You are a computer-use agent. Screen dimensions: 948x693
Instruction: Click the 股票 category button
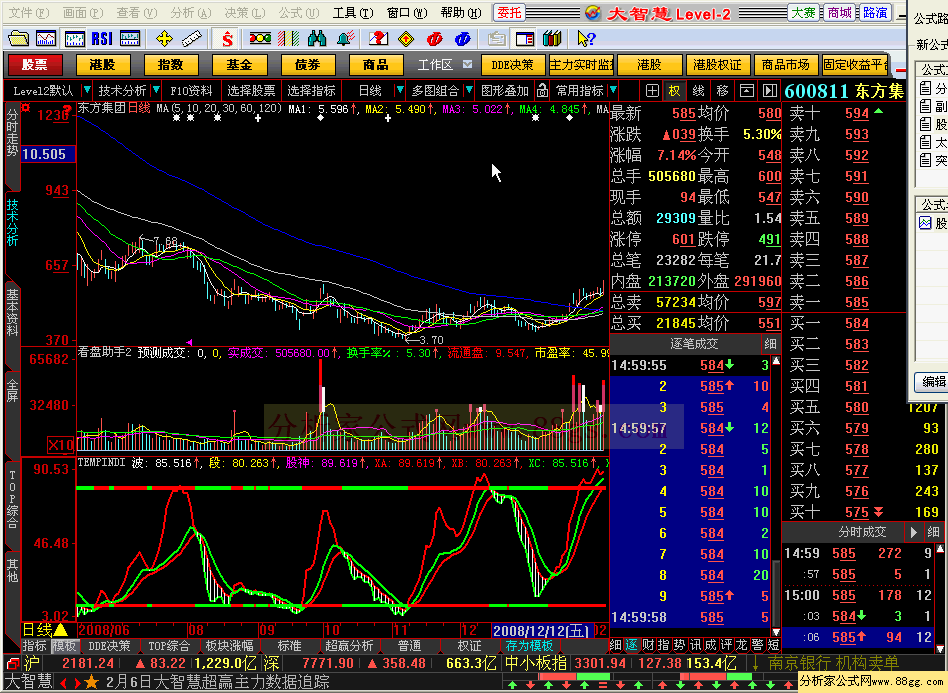[35, 64]
